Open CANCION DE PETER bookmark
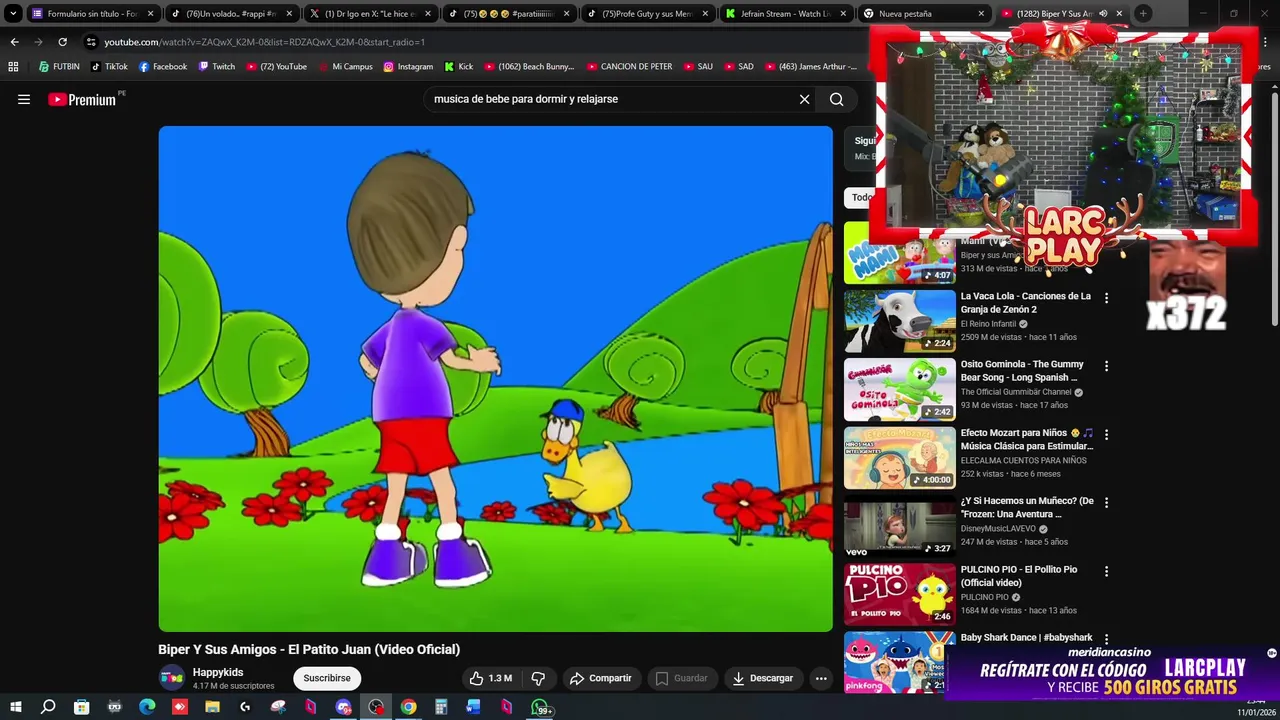The height and width of the screenshot is (720, 1280). (628, 67)
